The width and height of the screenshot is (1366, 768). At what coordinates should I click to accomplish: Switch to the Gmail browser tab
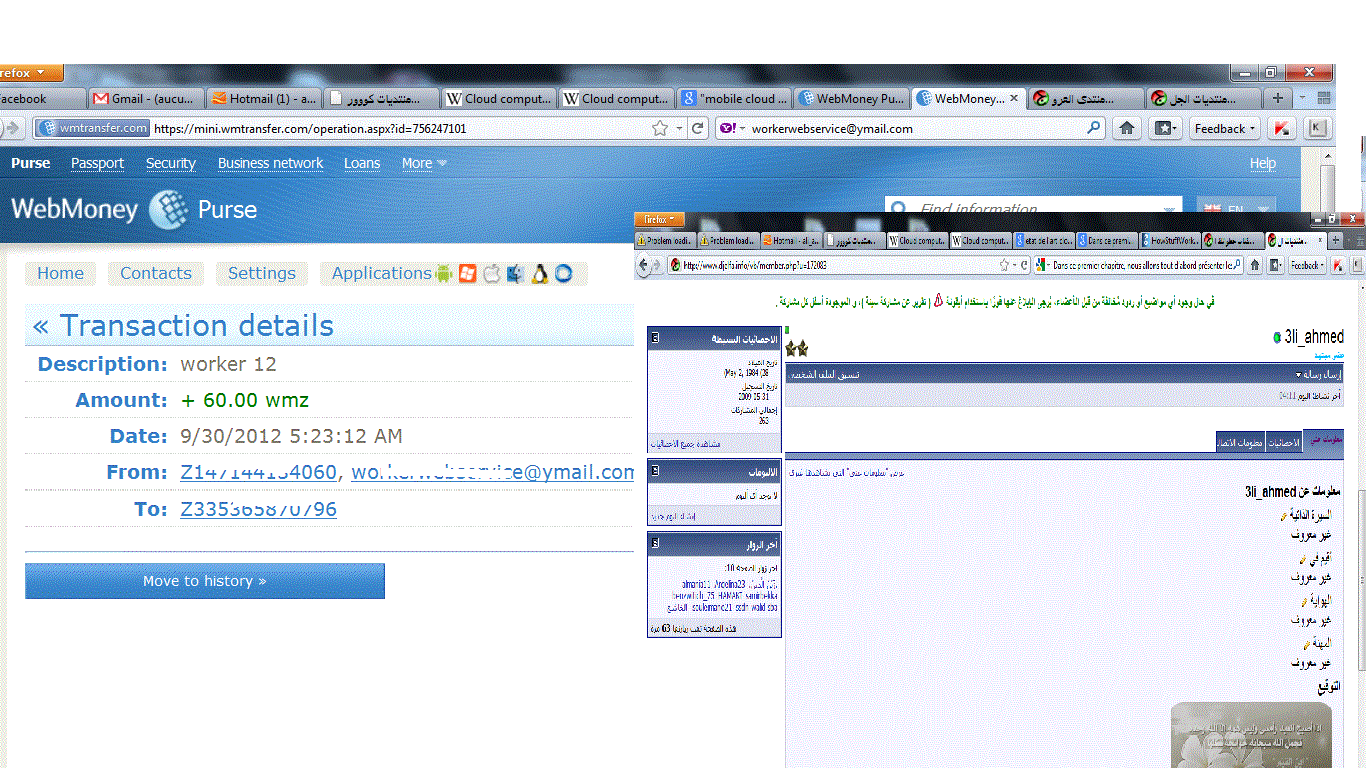[146, 98]
